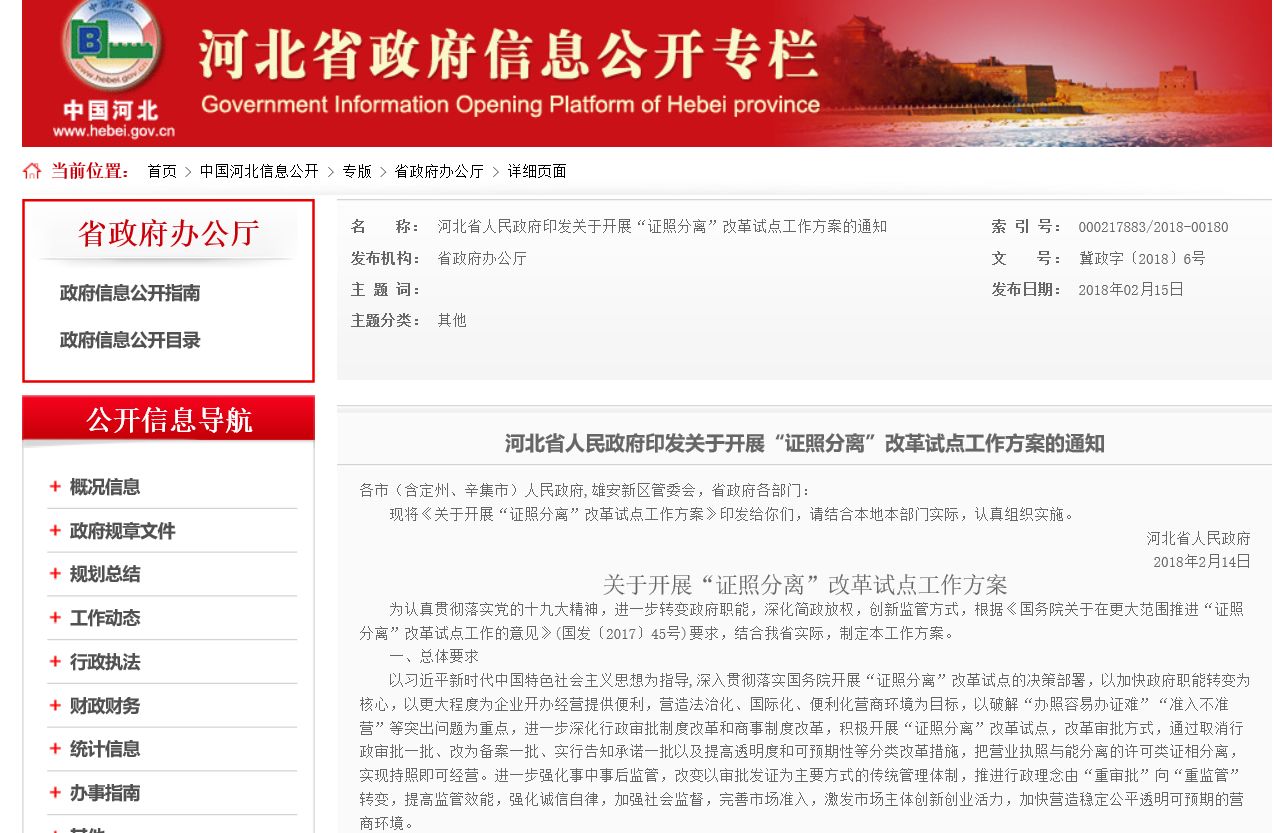This screenshot has height=833, width=1274.
Task: Expand the 政府规章文件 plus icon
Action: pos(55,531)
